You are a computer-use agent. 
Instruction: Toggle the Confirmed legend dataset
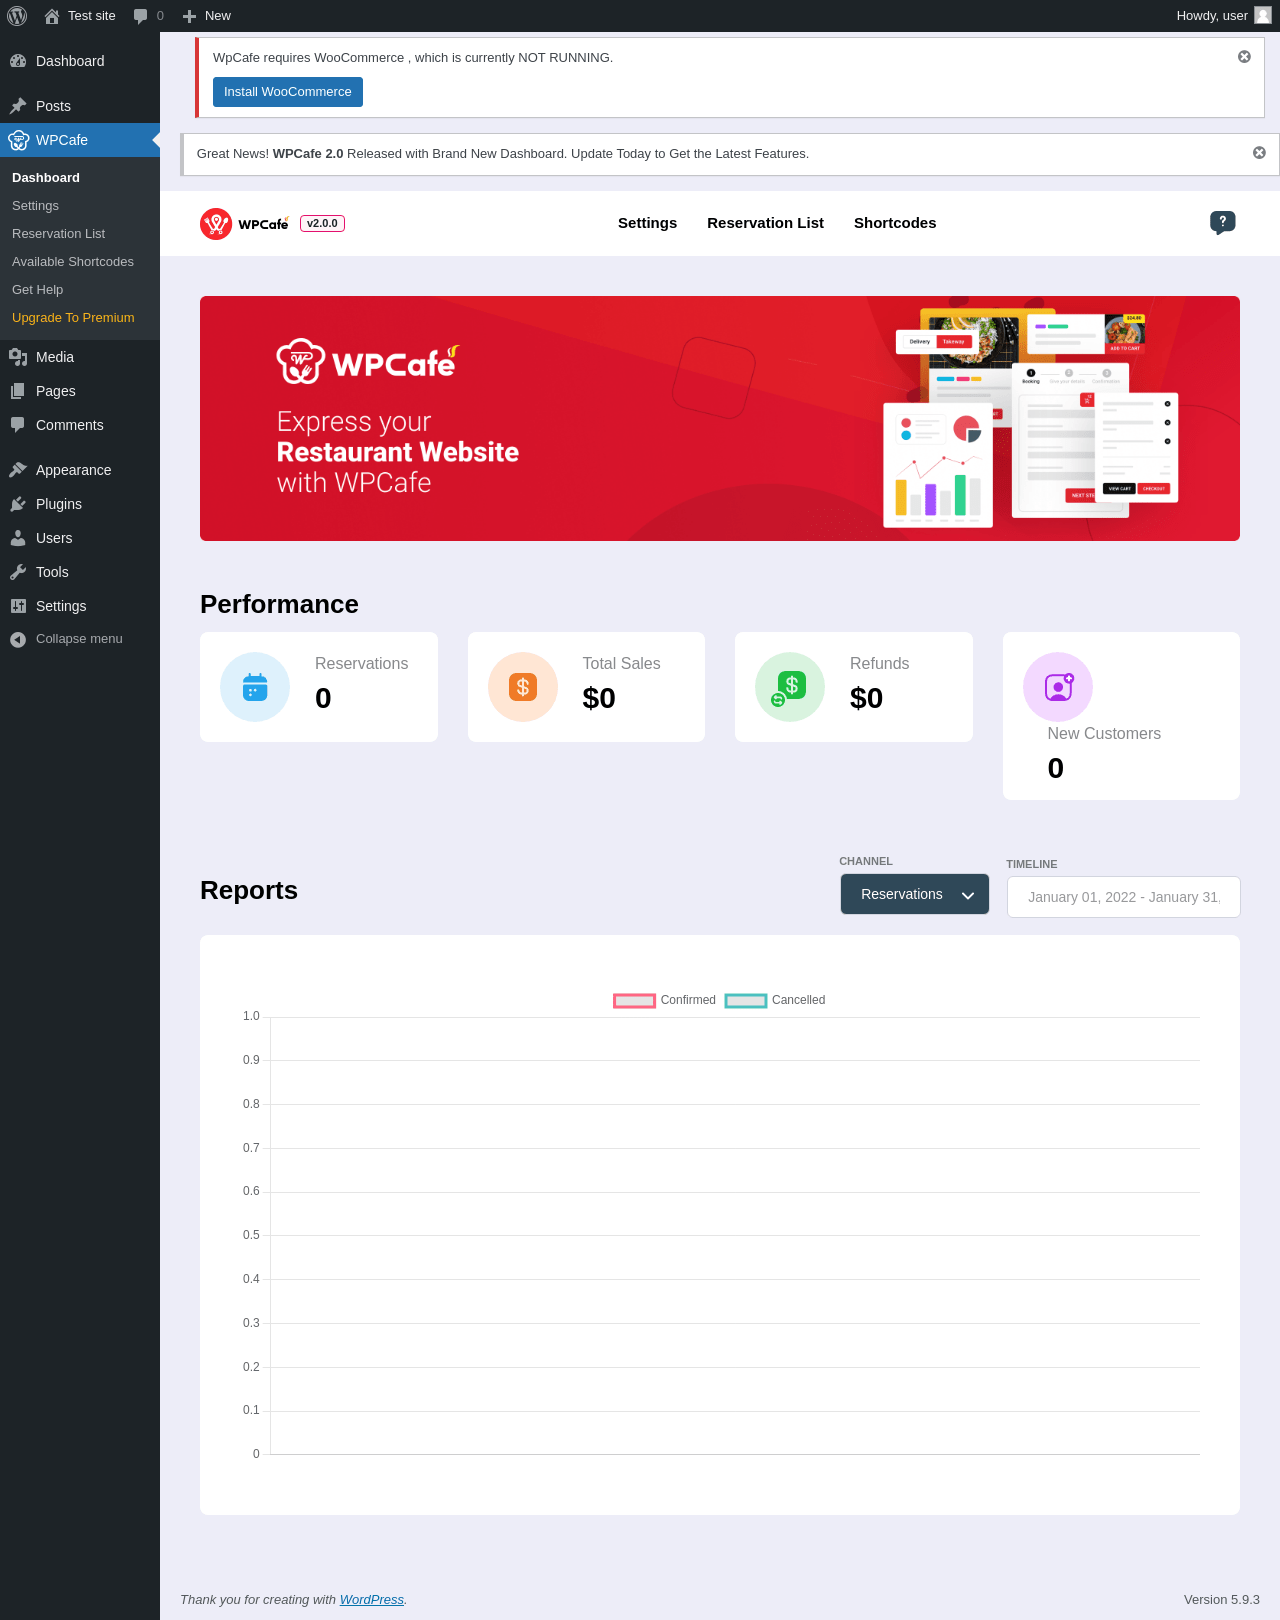pos(665,1000)
